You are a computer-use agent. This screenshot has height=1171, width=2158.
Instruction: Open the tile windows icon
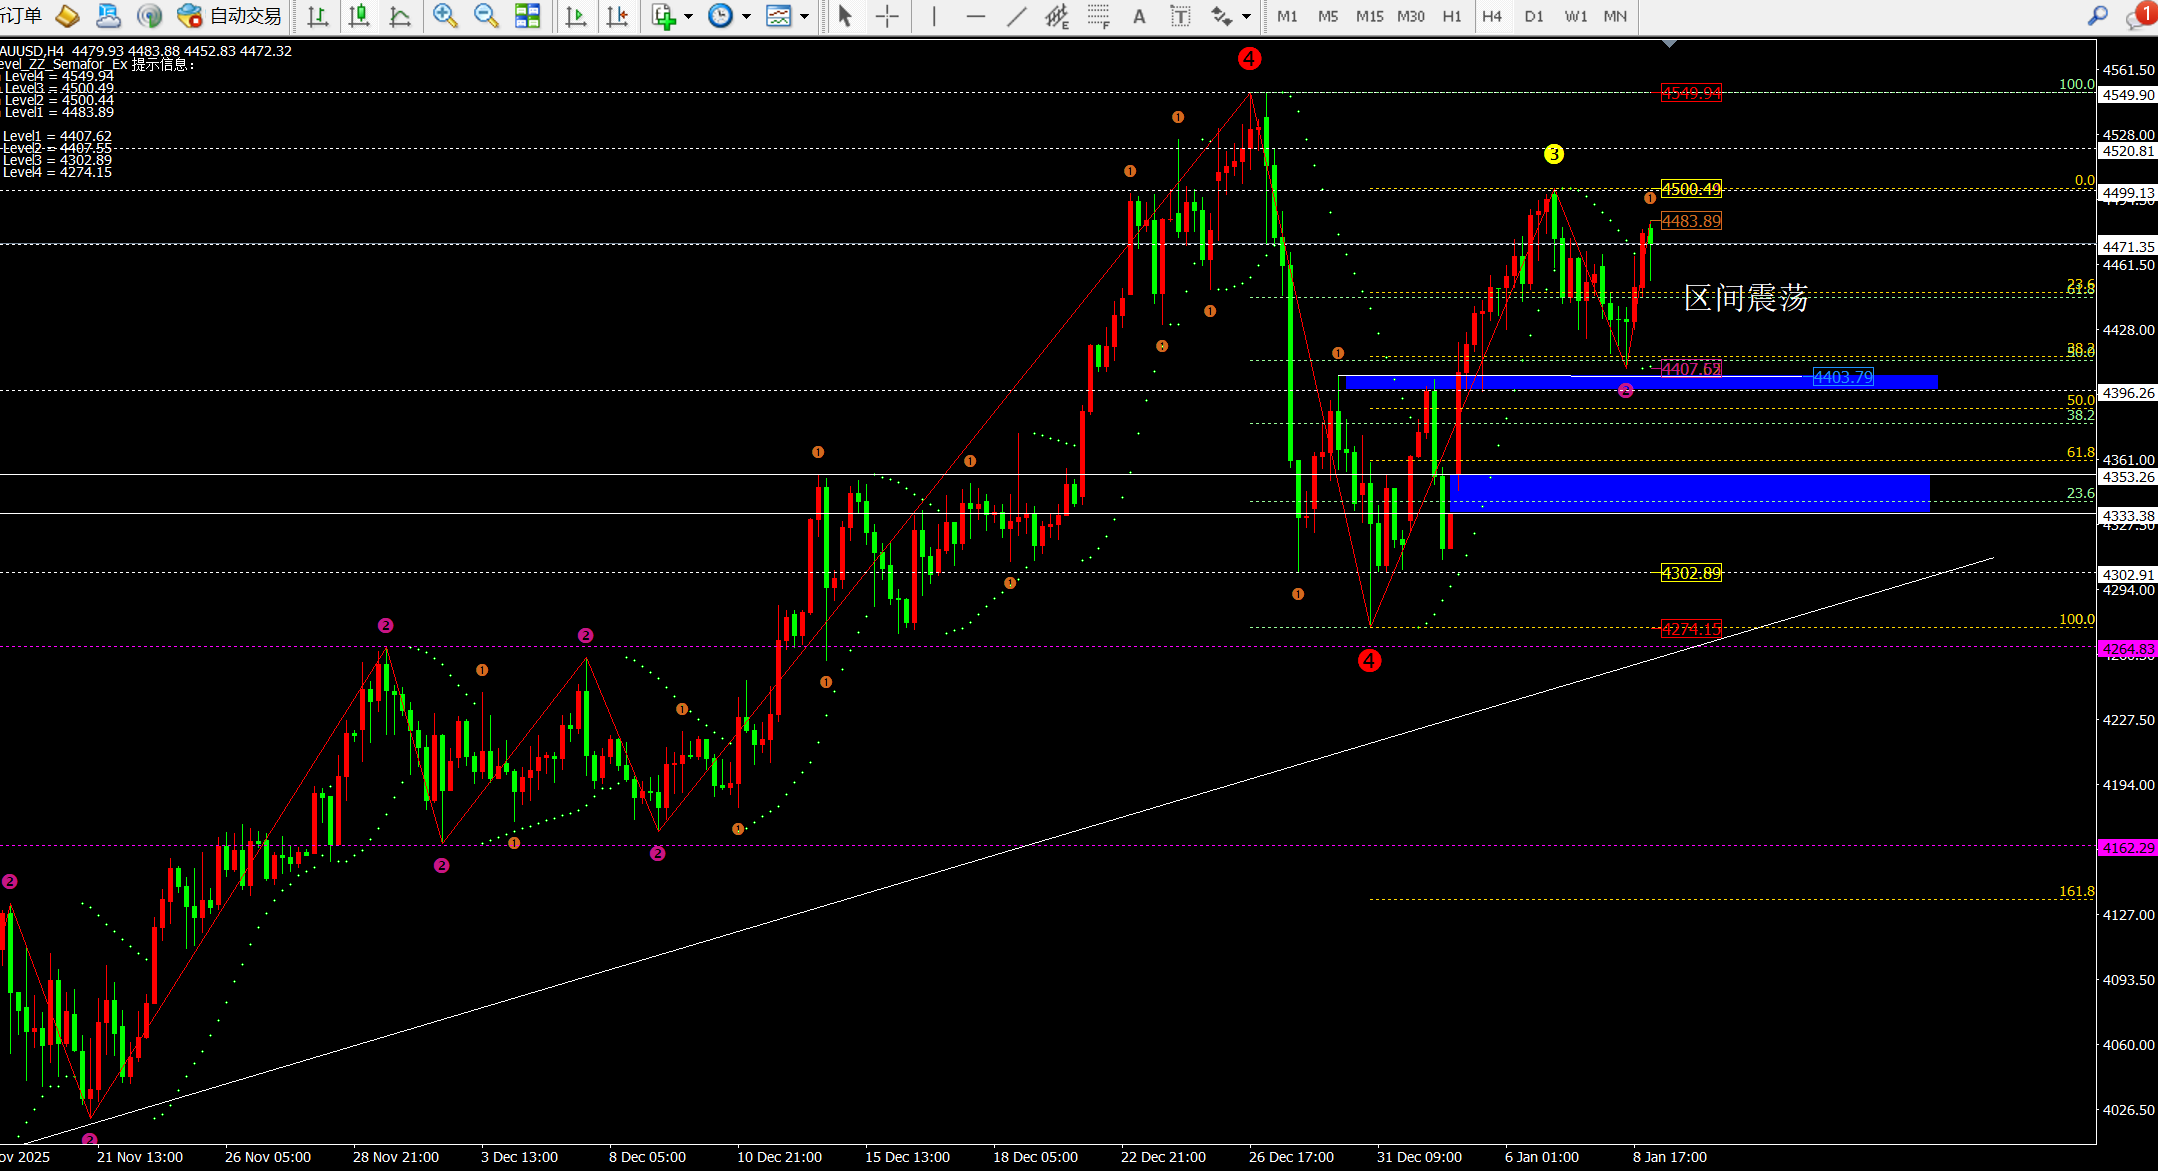[x=527, y=16]
